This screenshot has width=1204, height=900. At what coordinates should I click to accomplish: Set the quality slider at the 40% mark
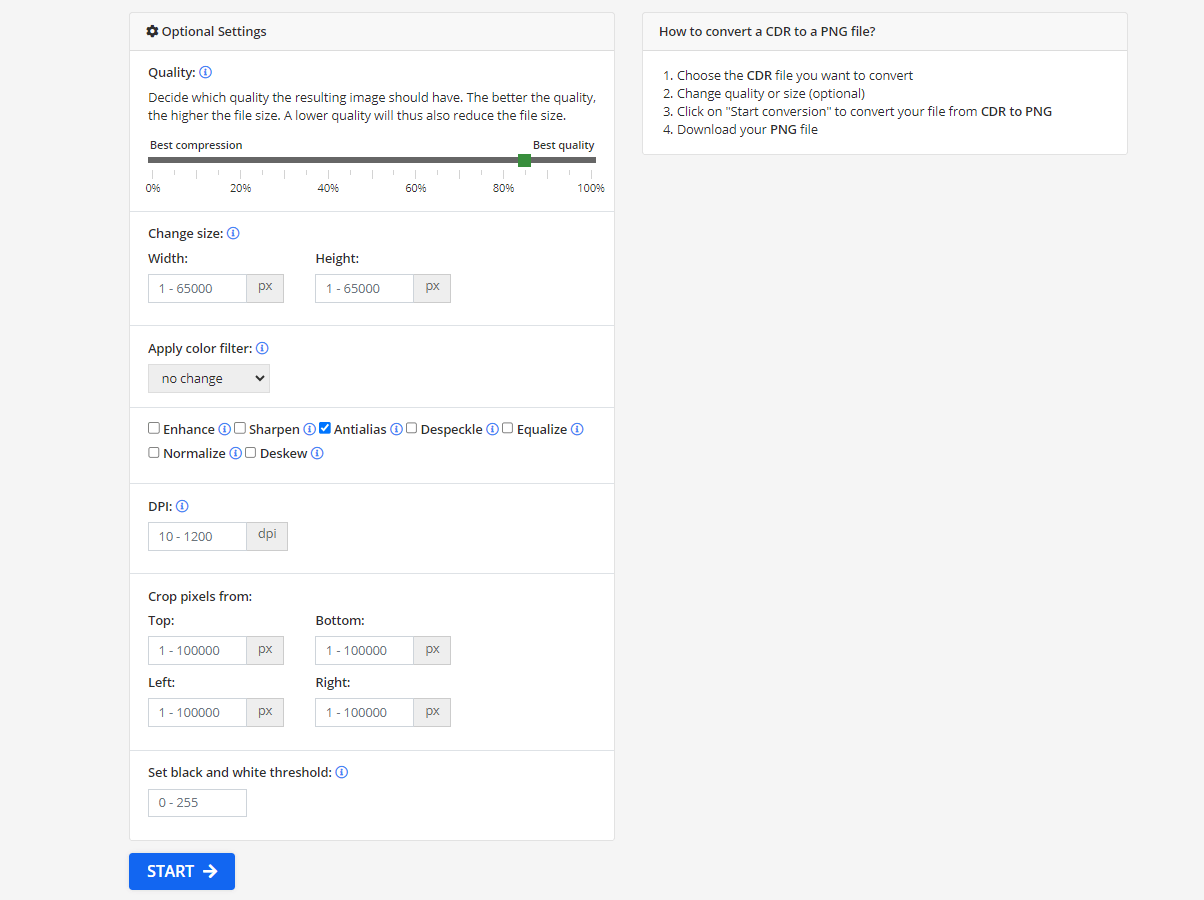[x=328, y=160]
